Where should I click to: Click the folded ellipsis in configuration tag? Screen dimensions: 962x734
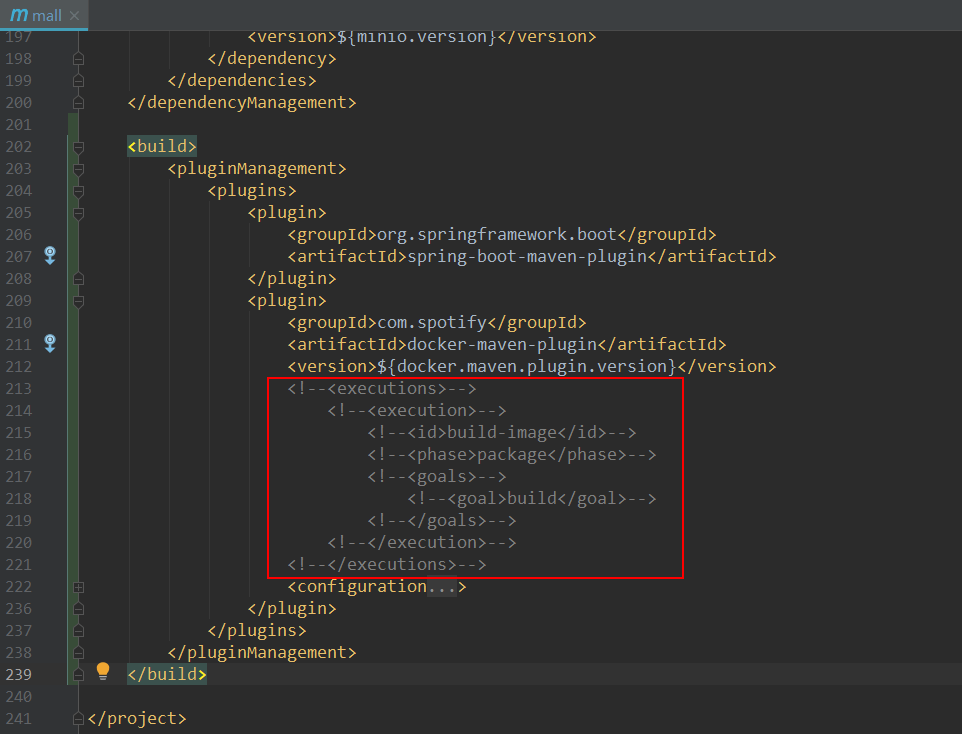[442, 587]
